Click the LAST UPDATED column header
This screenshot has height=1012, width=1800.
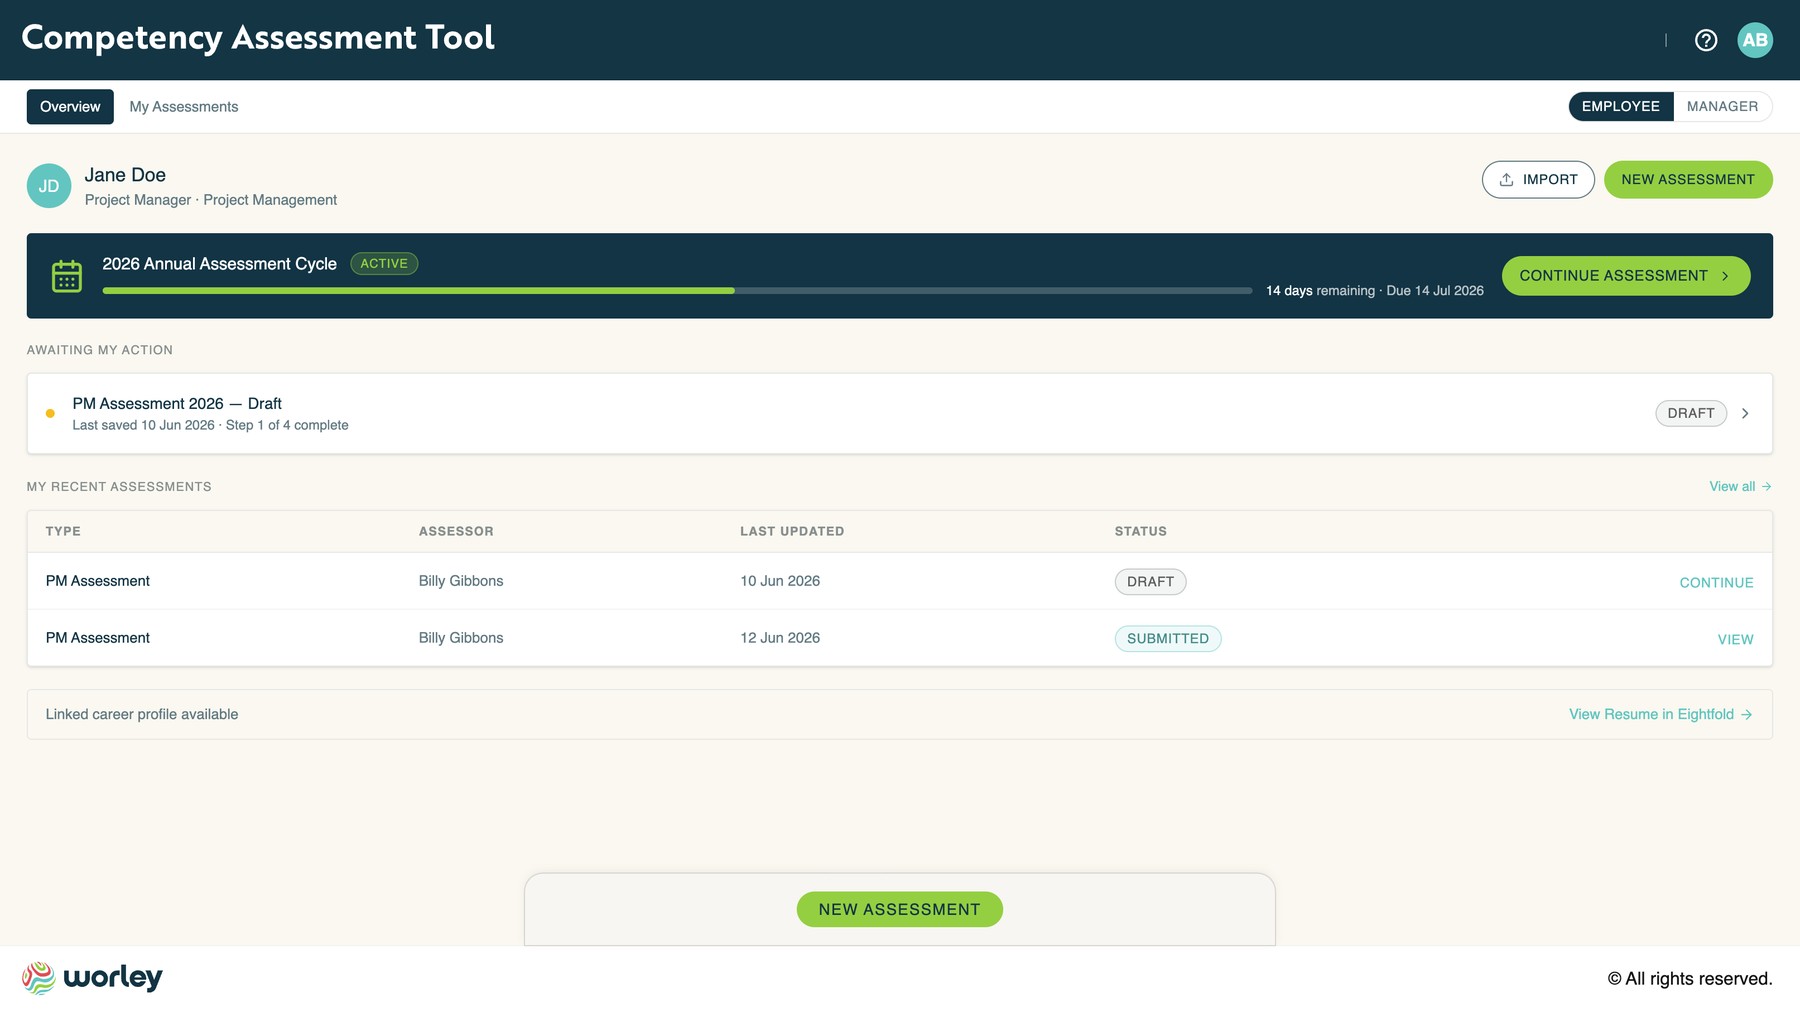(792, 532)
